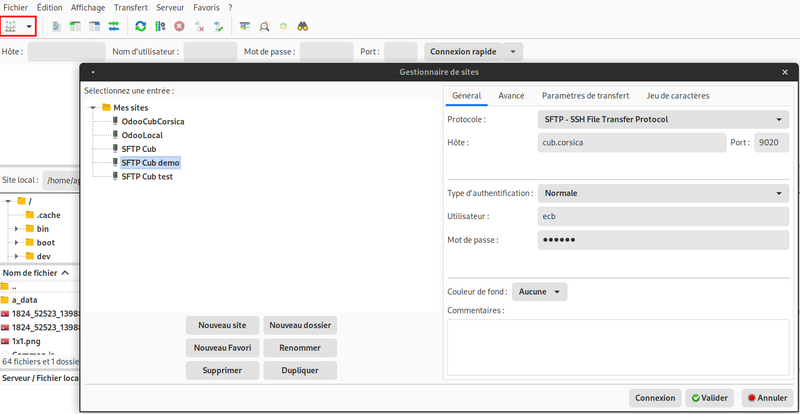Select the SFTP Cub demo site entry

[151, 163]
